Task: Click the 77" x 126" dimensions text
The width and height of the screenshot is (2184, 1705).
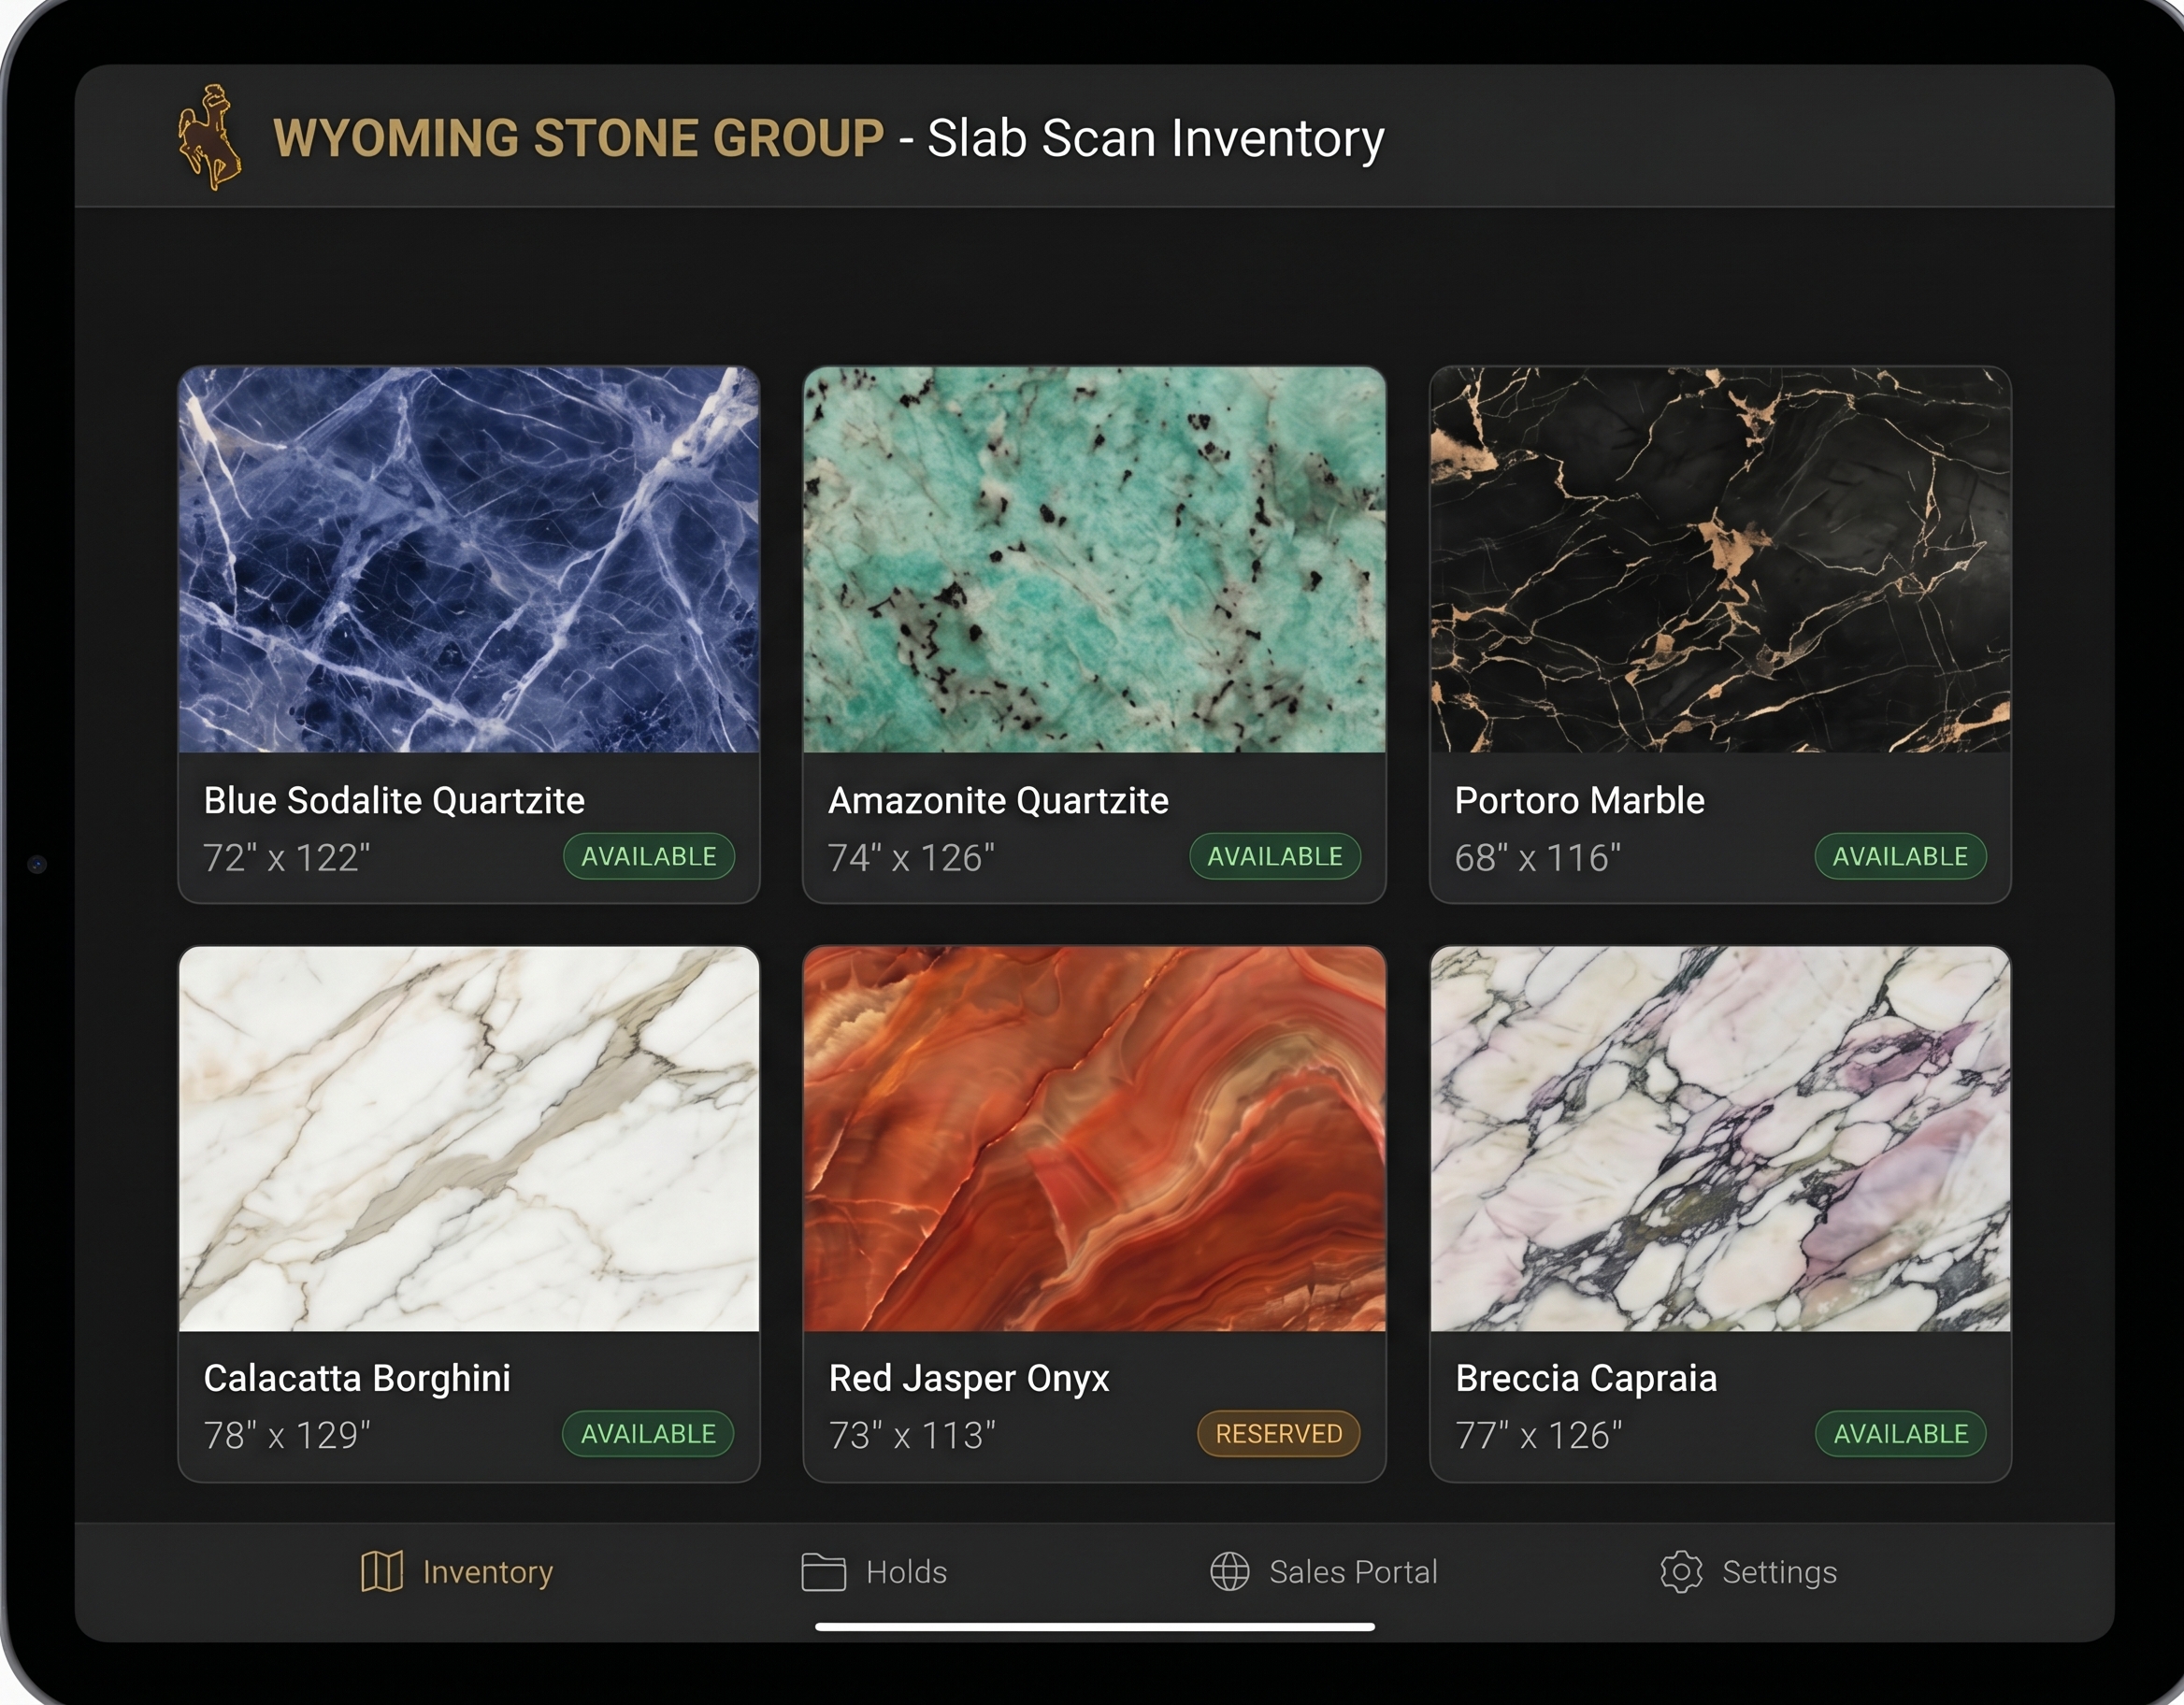Action: click(x=1538, y=1436)
